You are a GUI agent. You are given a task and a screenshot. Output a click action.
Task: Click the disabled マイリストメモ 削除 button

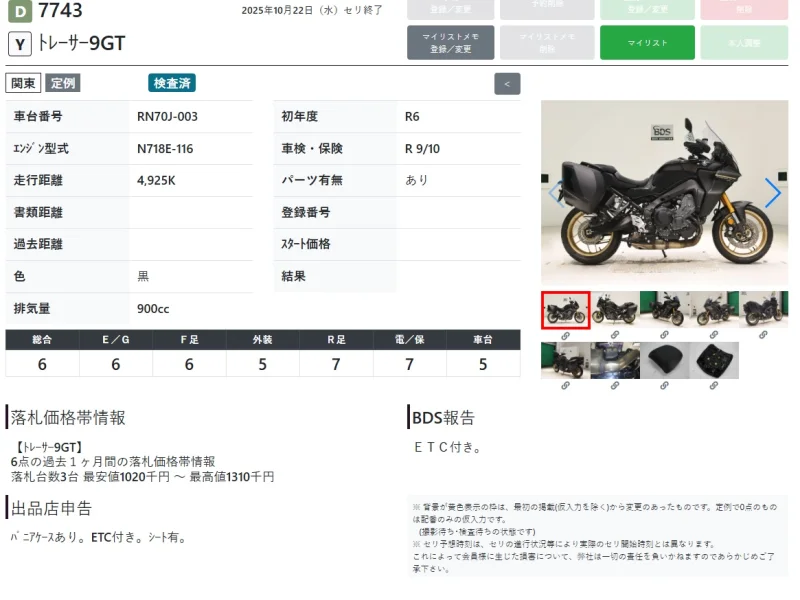pyautogui.click(x=547, y=43)
